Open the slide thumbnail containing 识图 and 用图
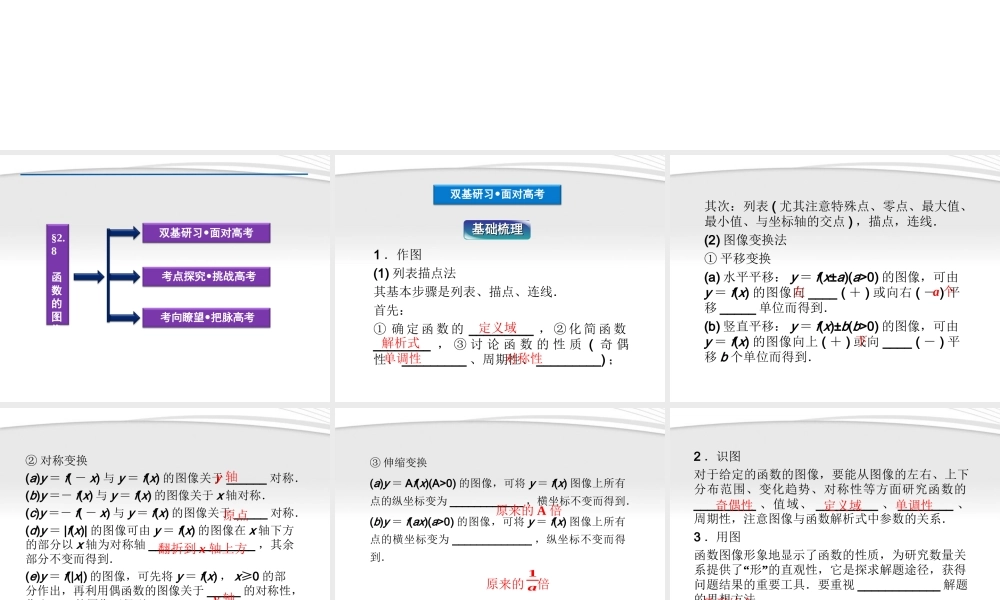 [x=835, y=504]
